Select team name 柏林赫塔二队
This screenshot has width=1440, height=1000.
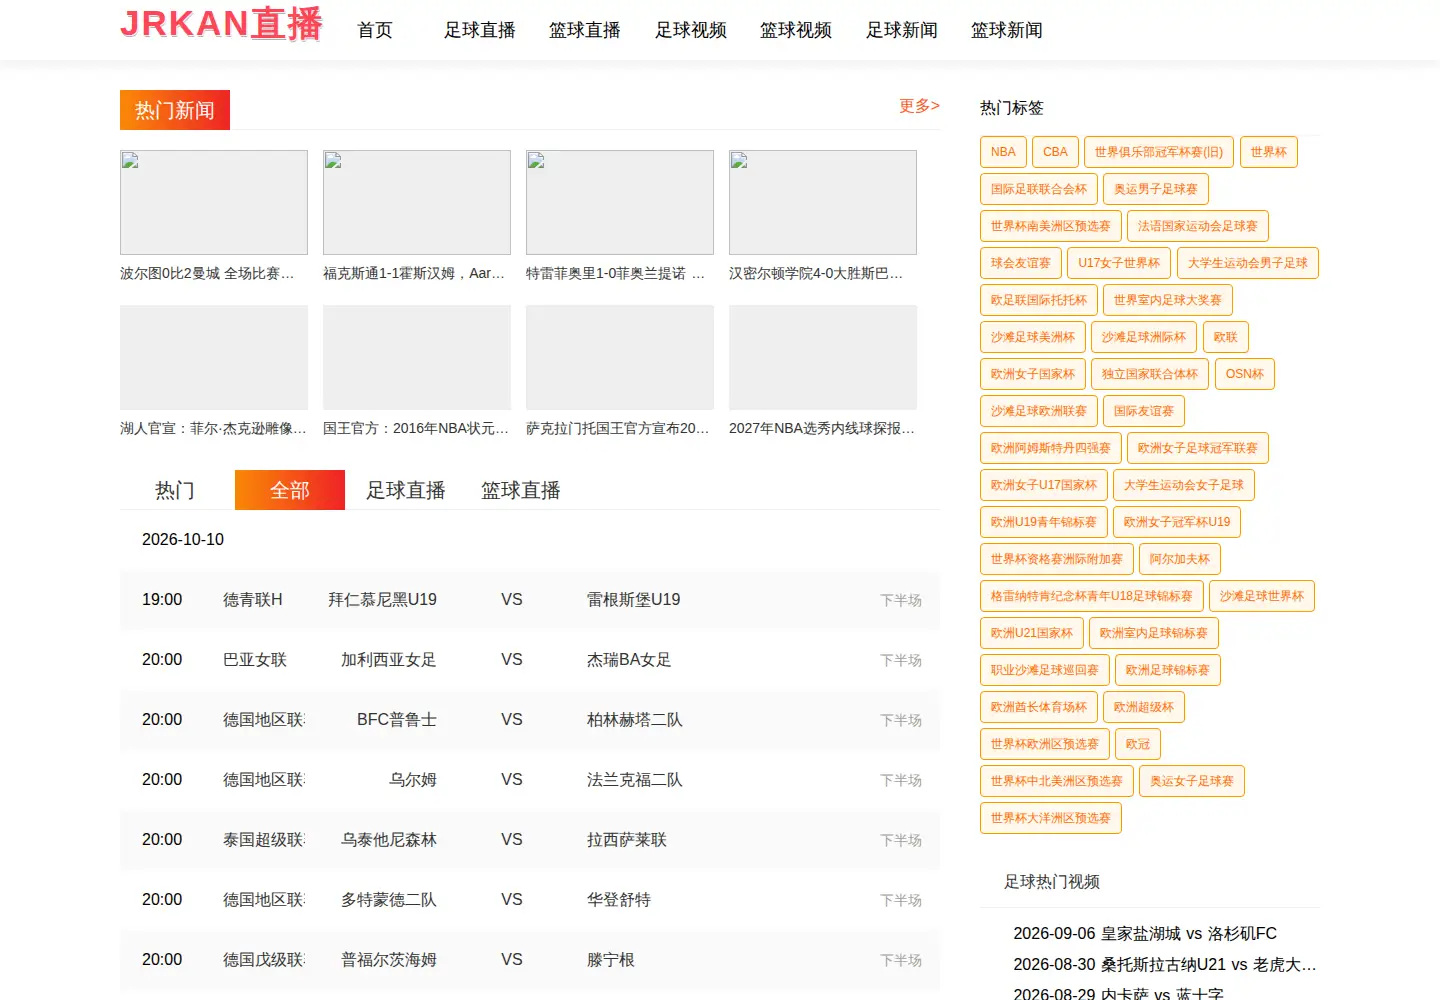(x=635, y=720)
